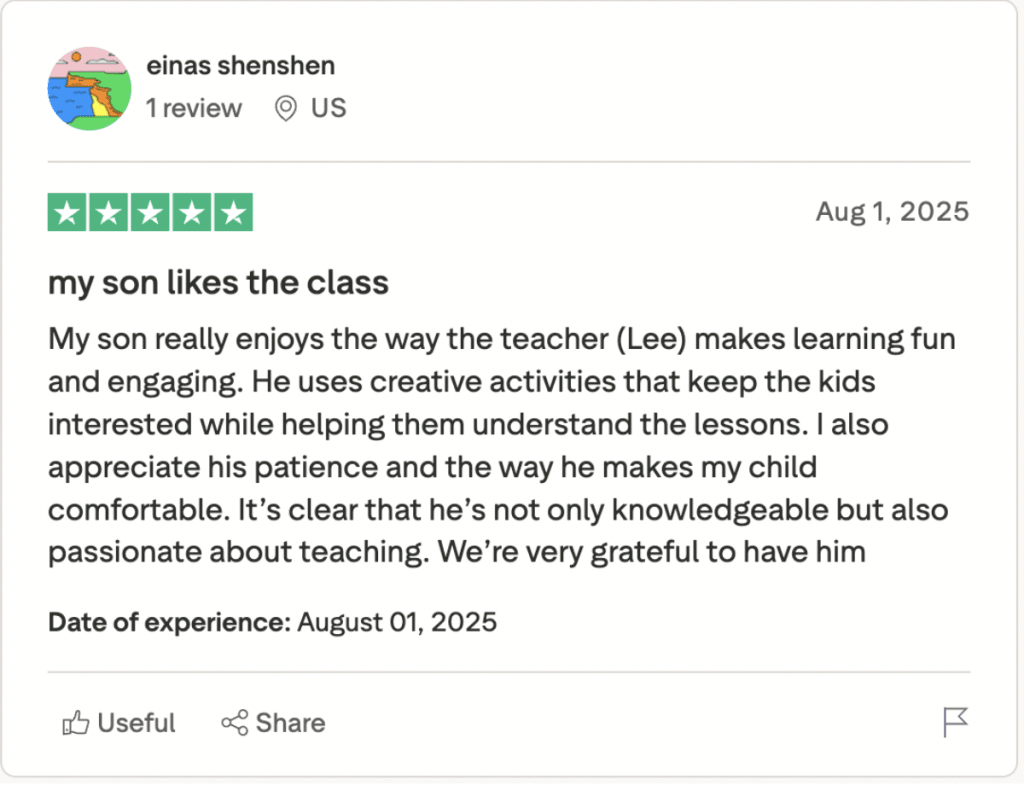Select the second green Trustpilot star
Image resolution: width=1024 pixels, height=785 pixels.
pos(110,211)
